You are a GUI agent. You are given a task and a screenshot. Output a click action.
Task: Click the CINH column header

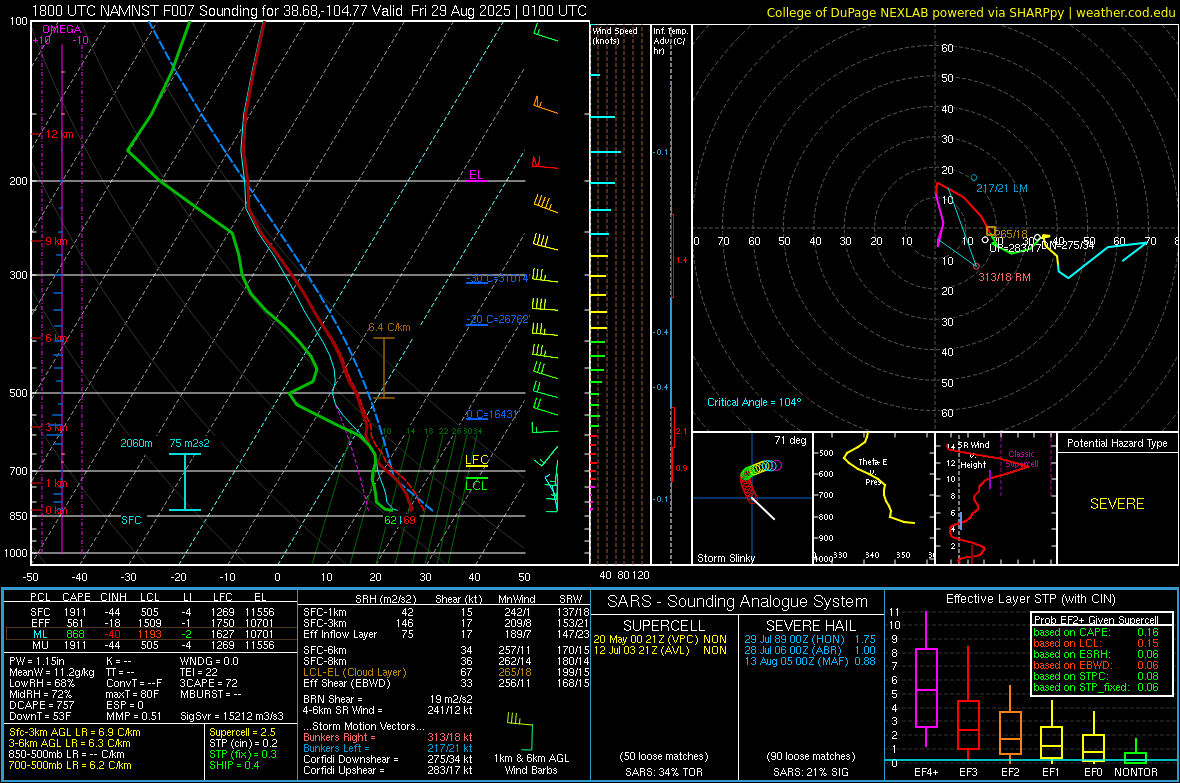tap(114, 597)
